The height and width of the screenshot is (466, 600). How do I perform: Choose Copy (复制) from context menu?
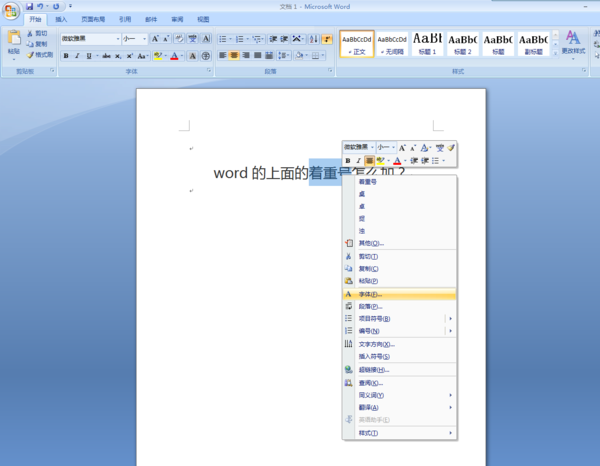coord(367,268)
